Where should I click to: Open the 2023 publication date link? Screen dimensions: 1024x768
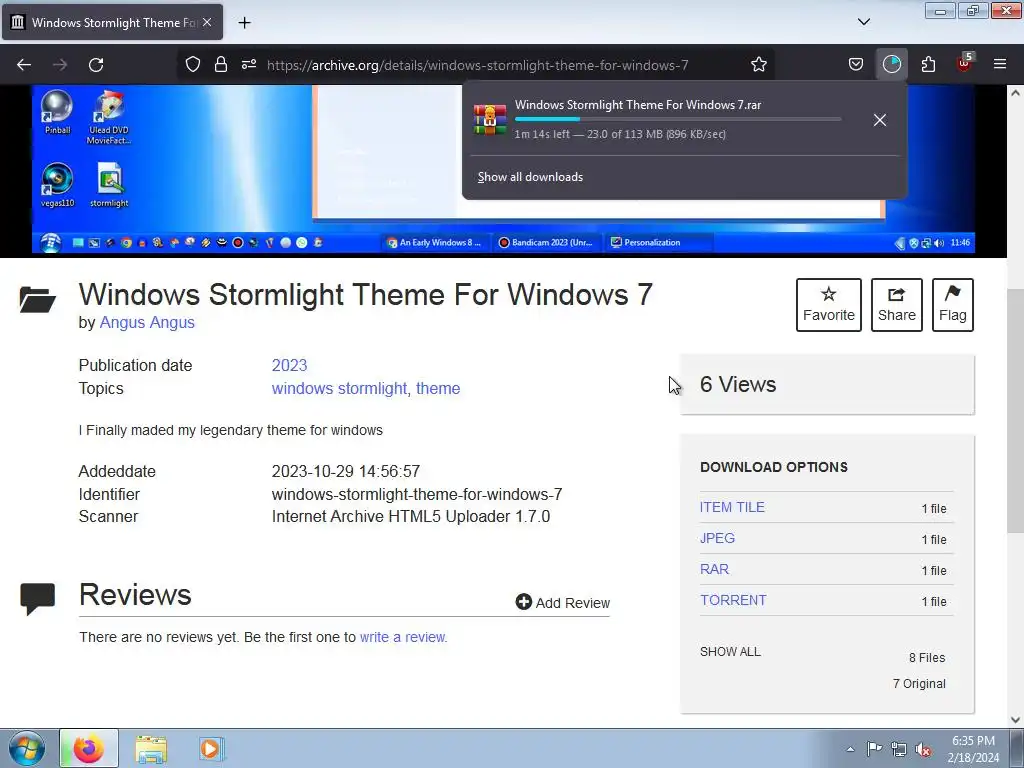pyautogui.click(x=289, y=365)
